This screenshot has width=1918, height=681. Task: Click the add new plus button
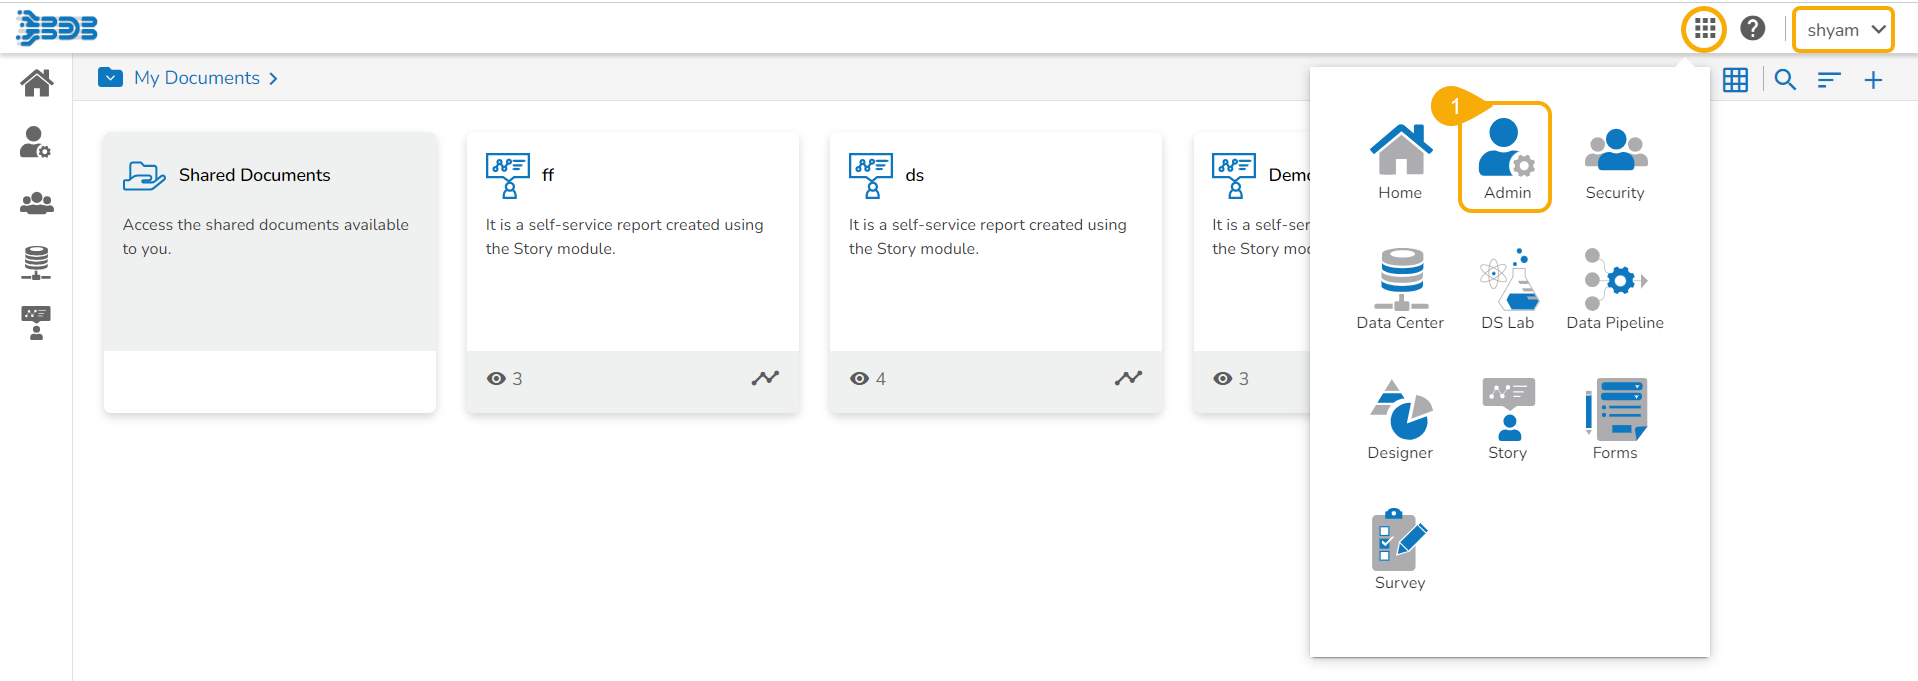[1873, 80]
